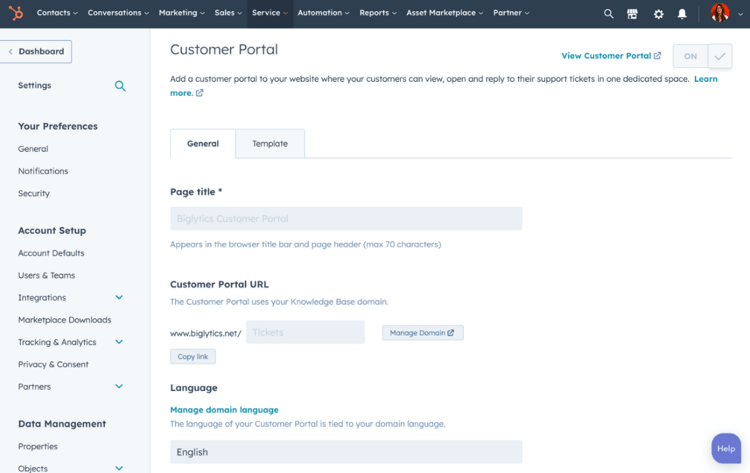
Task: Open the marketplace storefront icon
Action: pos(632,14)
